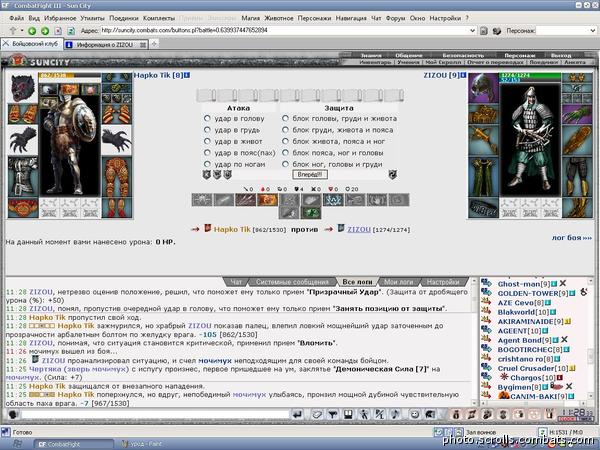The image size is (600, 450).
Task: Click the private message icon beside Ghost-man[9]
Action: 486,284
